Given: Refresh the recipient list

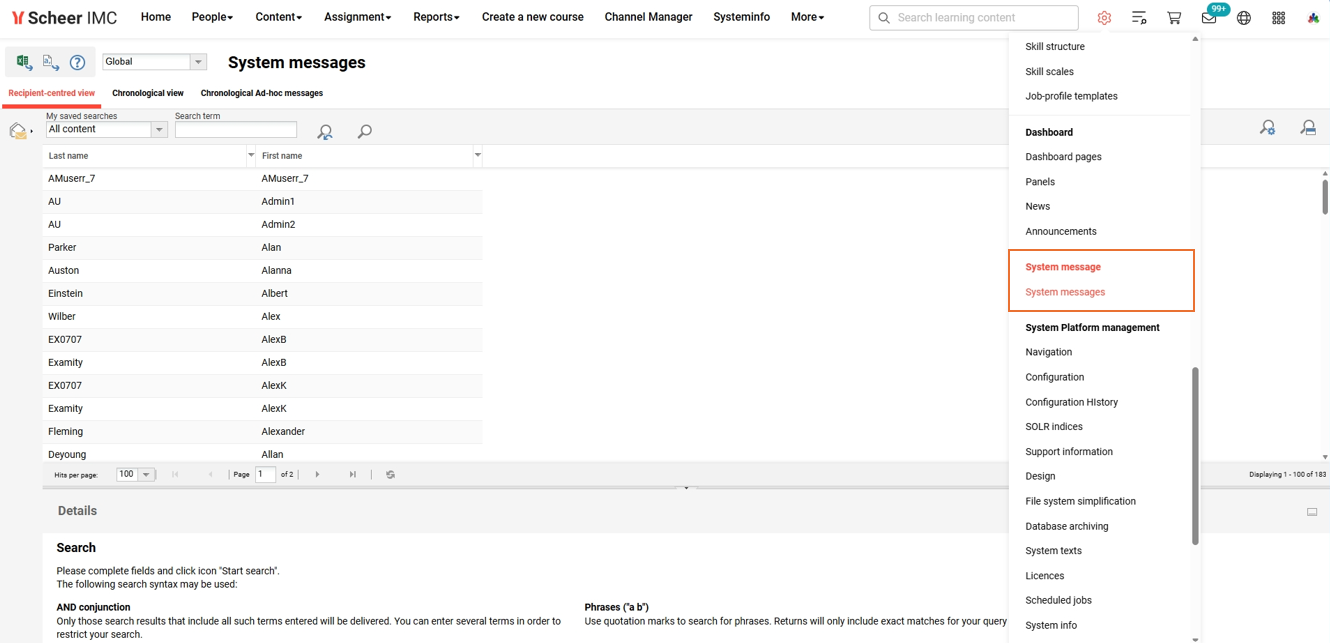Looking at the screenshot, I should coord(390,475).
